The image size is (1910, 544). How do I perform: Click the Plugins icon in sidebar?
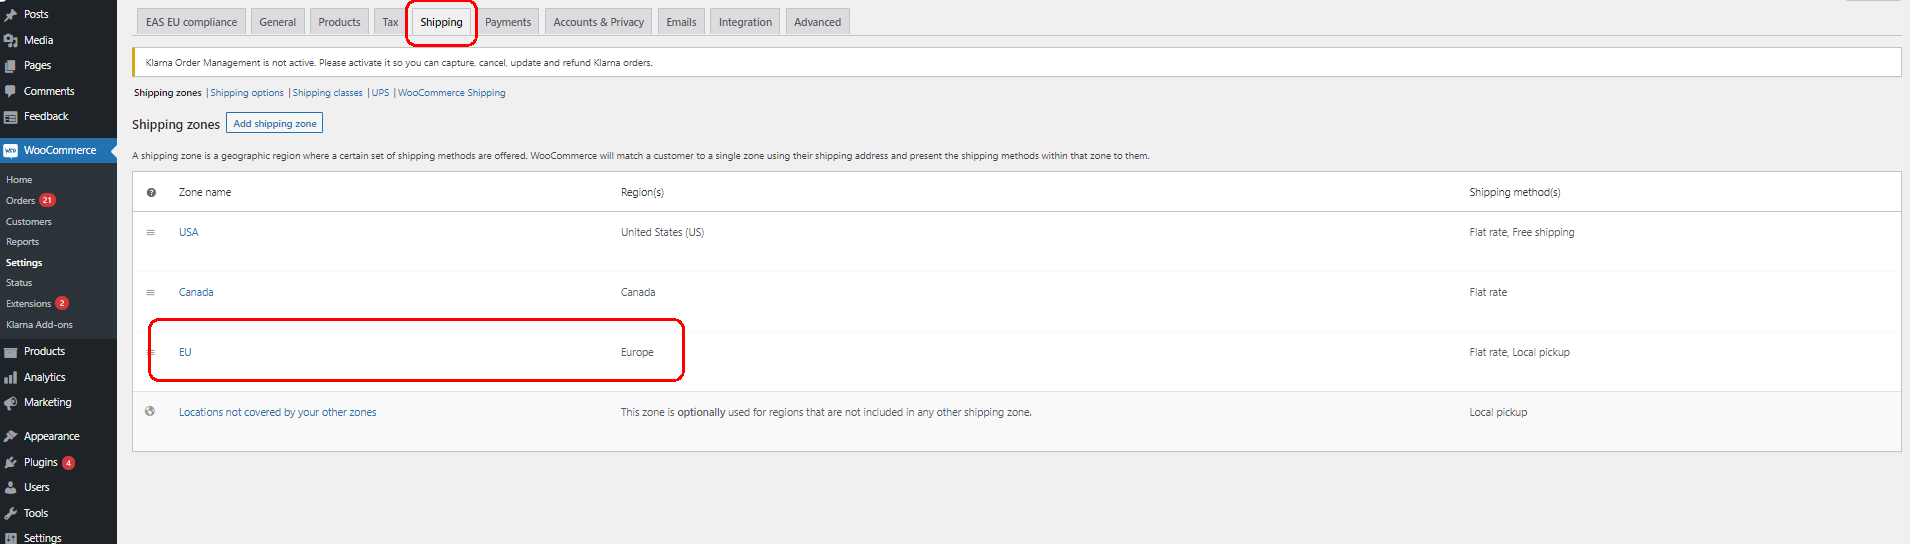click(x=10, y=463)
